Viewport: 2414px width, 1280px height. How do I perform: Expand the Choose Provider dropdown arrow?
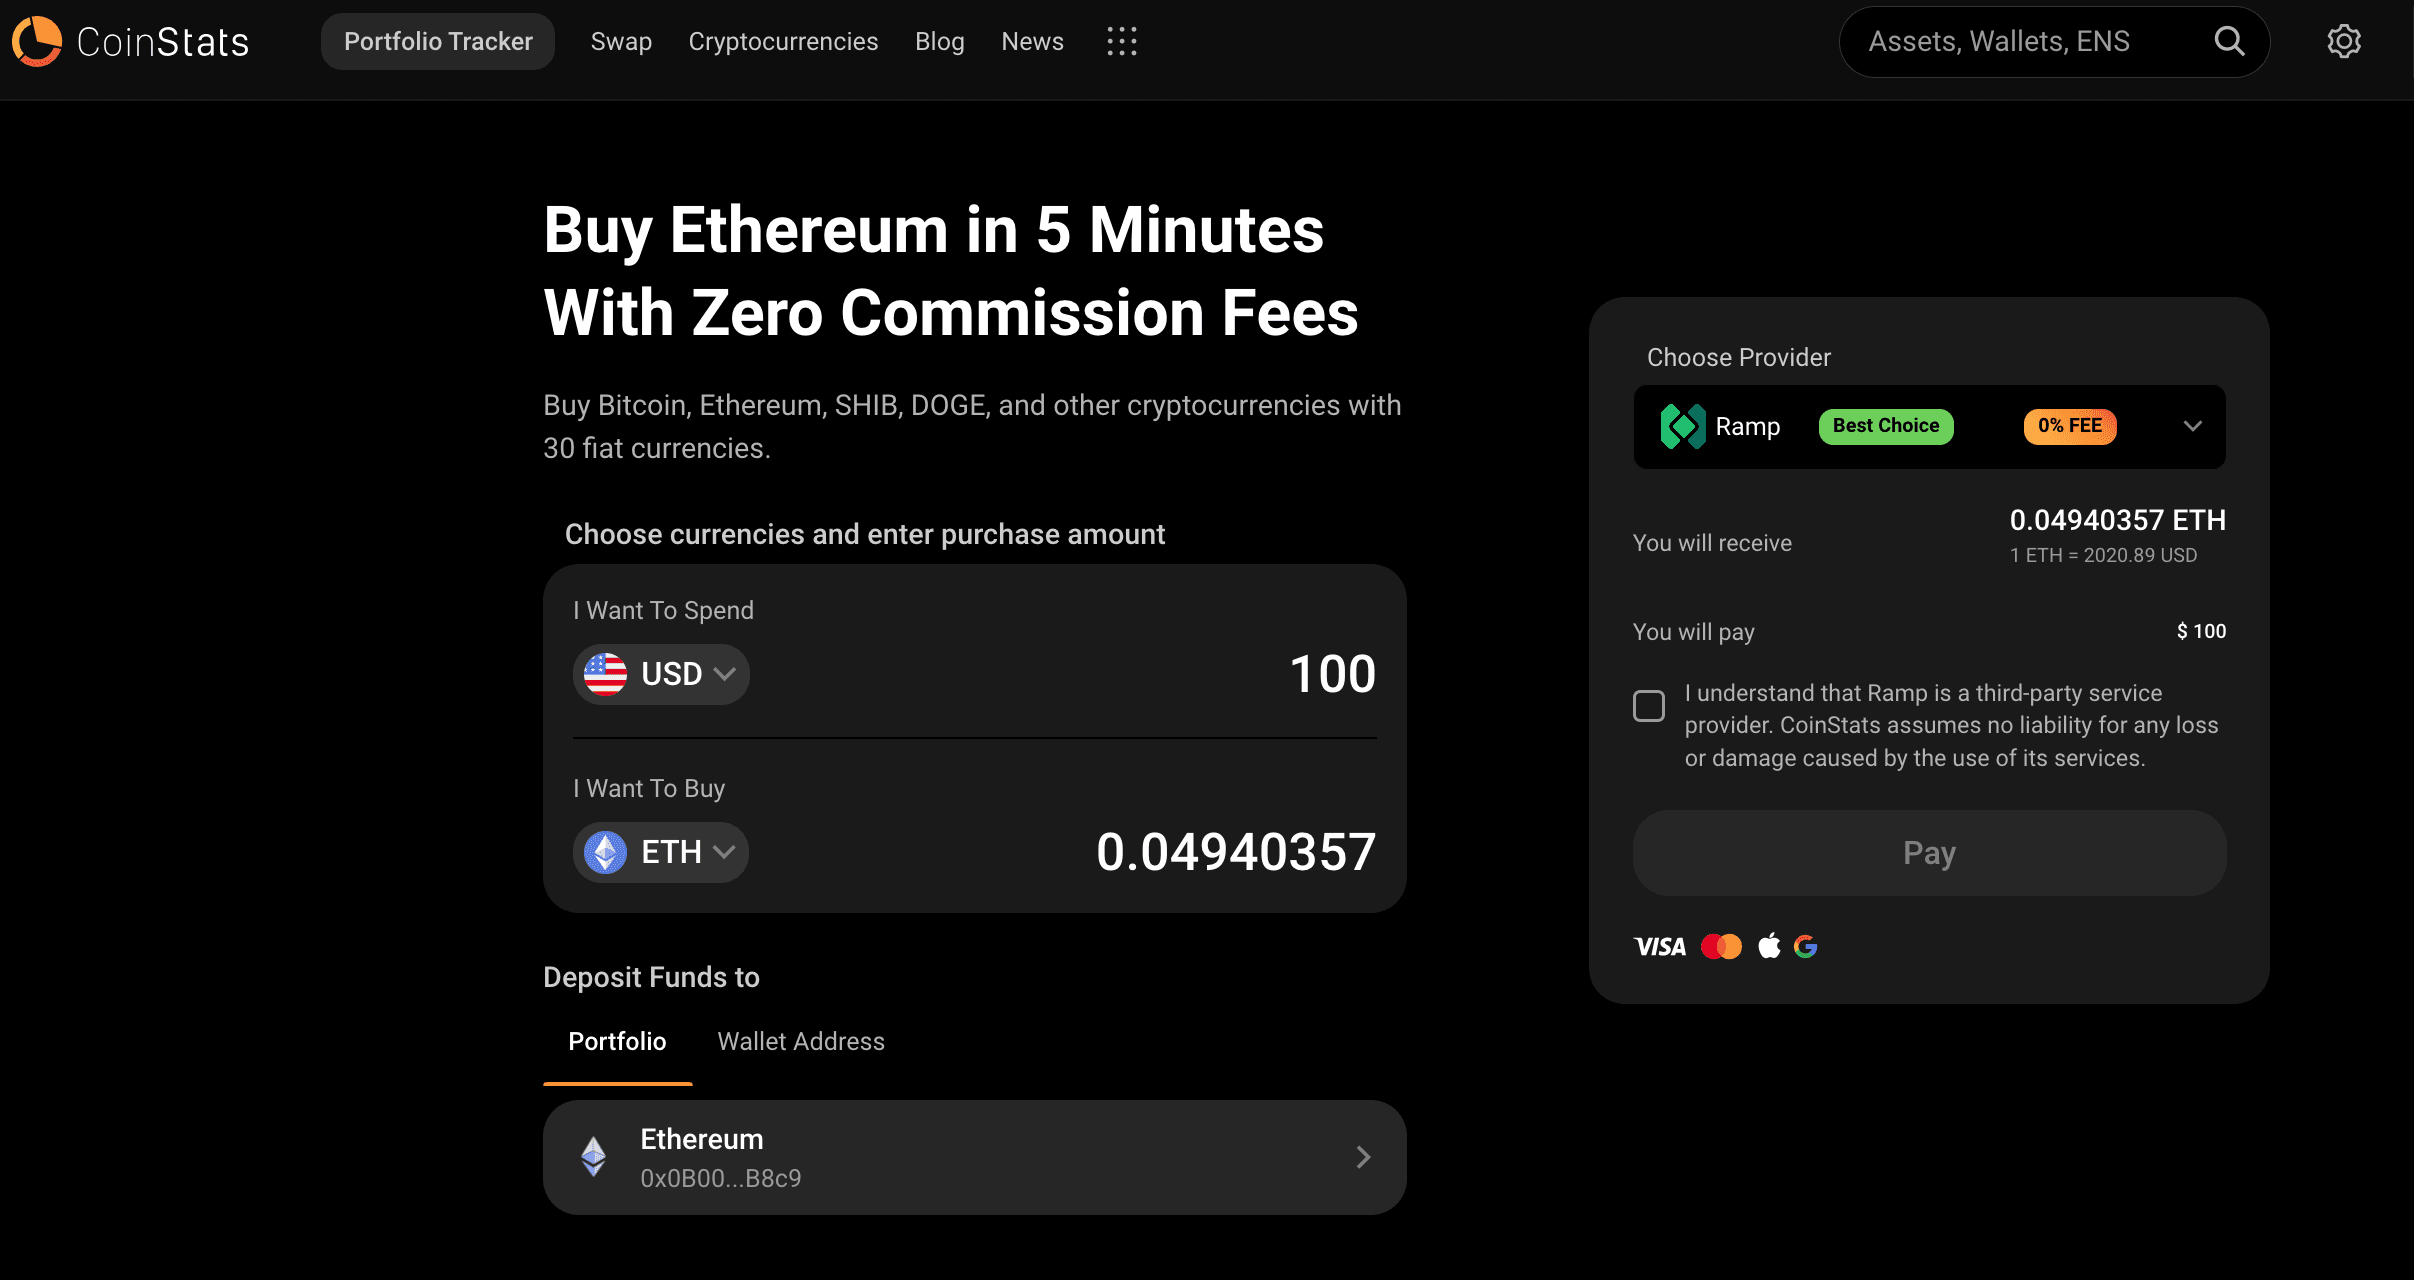pos(2193,427)
